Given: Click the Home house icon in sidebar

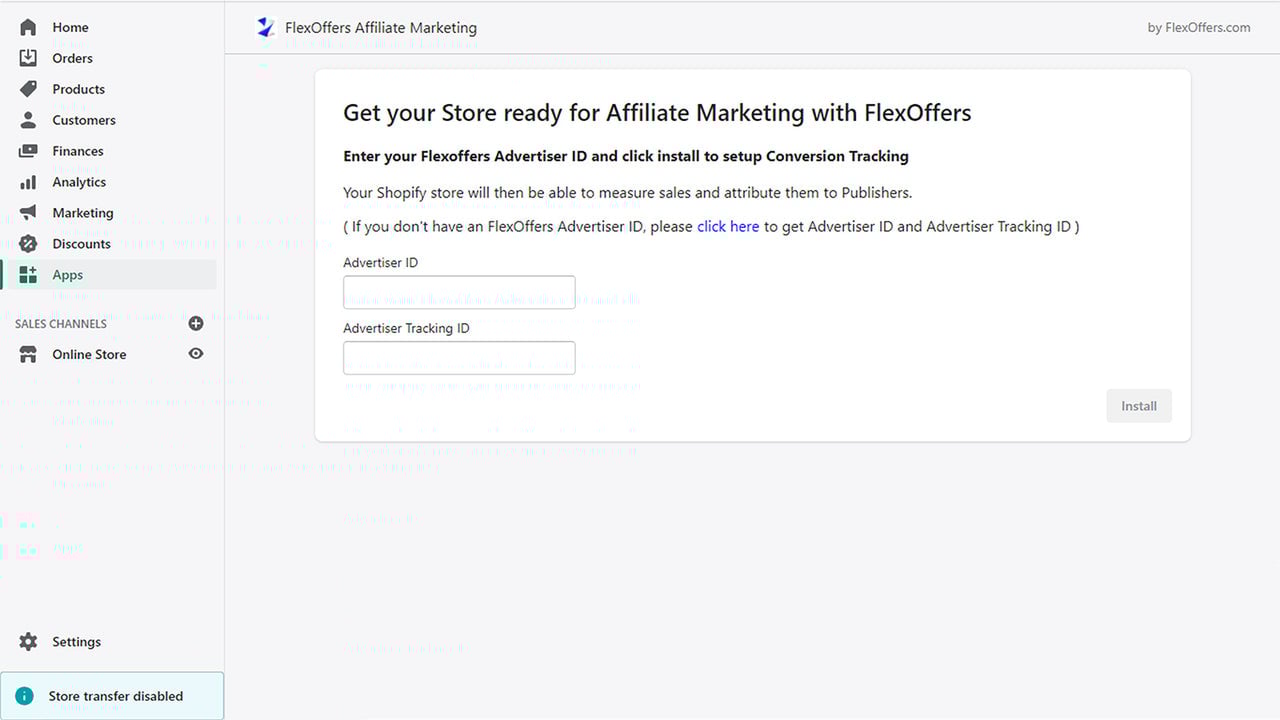Looking at the screenshot, I should (x=28, y=27).
